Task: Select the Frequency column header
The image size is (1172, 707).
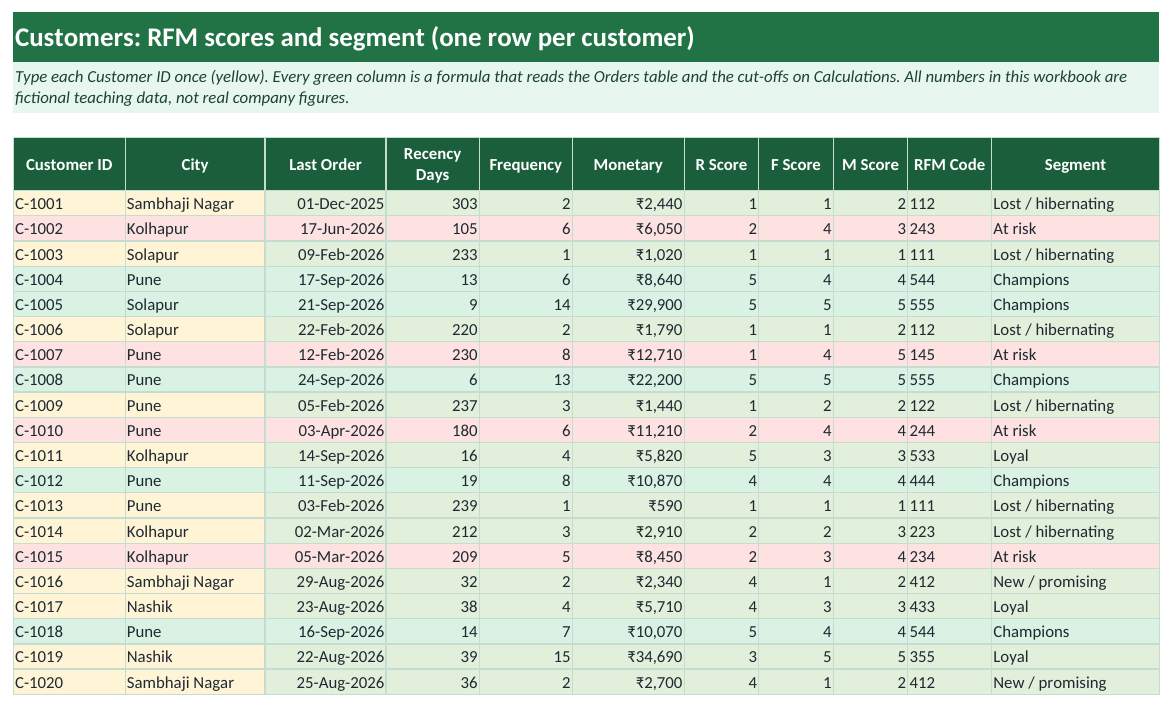Action: tap(525, 164)
